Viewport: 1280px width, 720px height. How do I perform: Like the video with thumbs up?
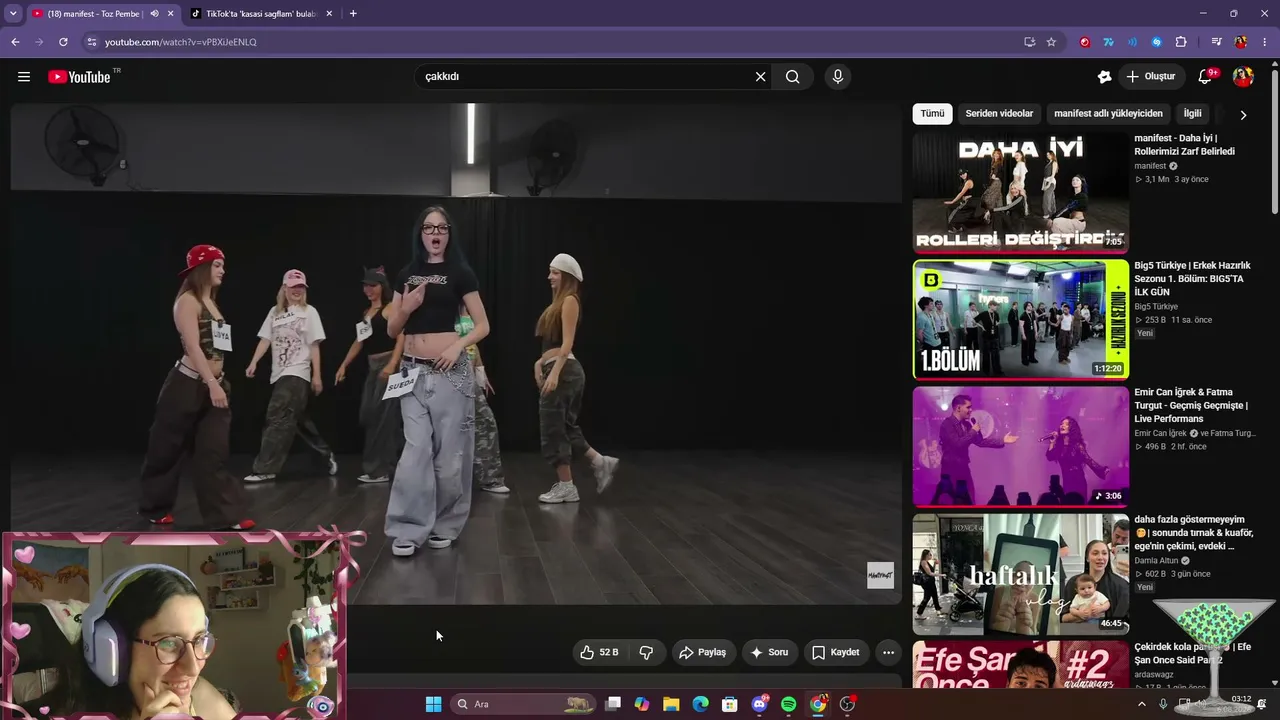coord(598,652)
